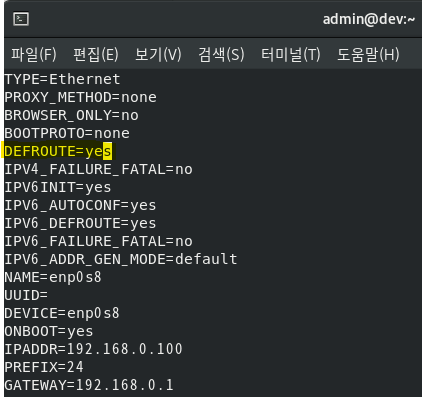Click the DEVICE=enp0s8 line
The image size is (422, 397).
click(x=62, y=313)
